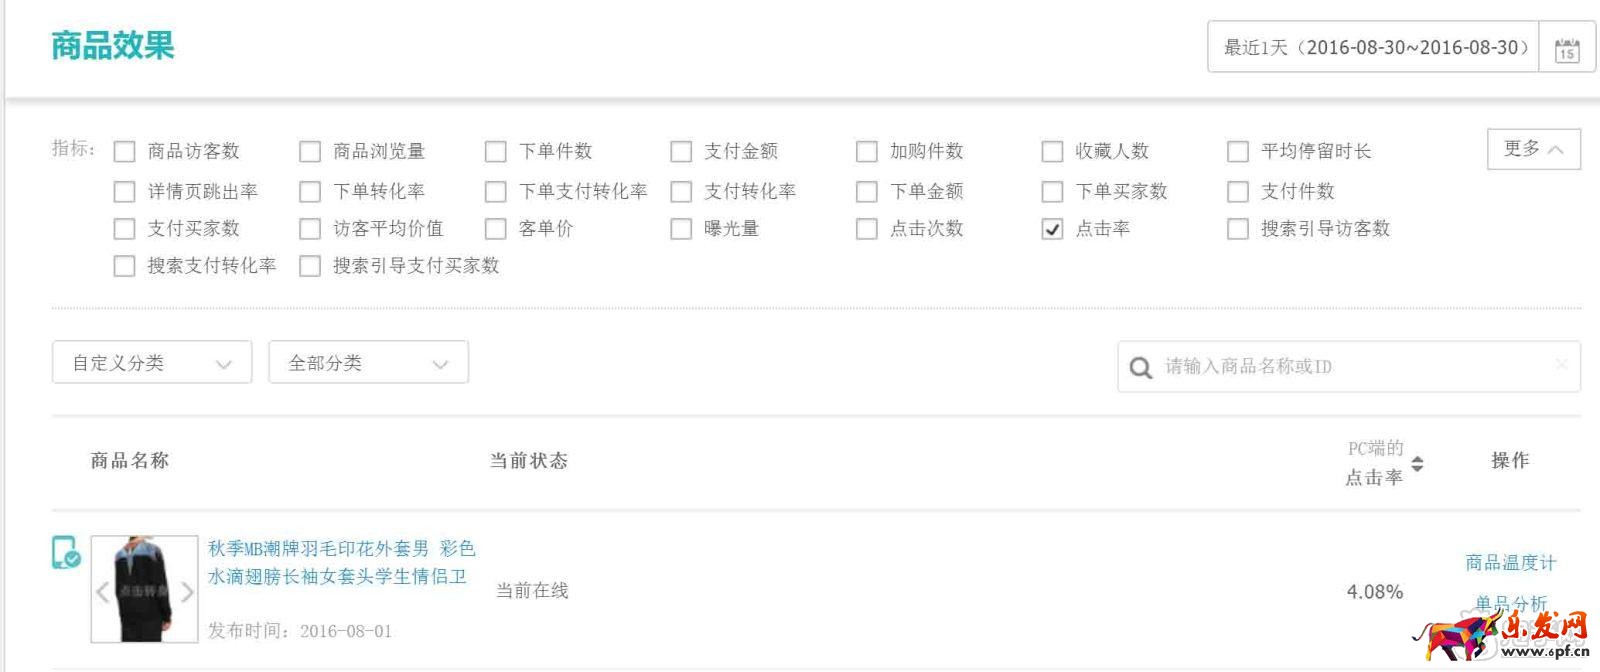
Task: Open the 商品温度计 link
Action: pyautogui.click(x=1510, y=563)
